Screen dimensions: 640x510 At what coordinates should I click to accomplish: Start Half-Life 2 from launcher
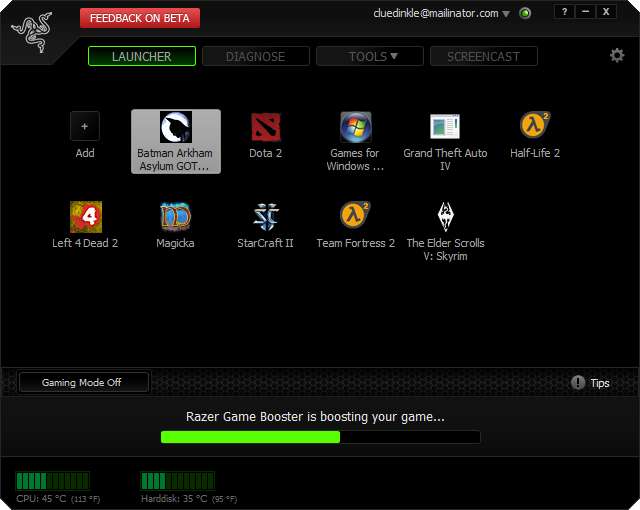tap(535, 126)
